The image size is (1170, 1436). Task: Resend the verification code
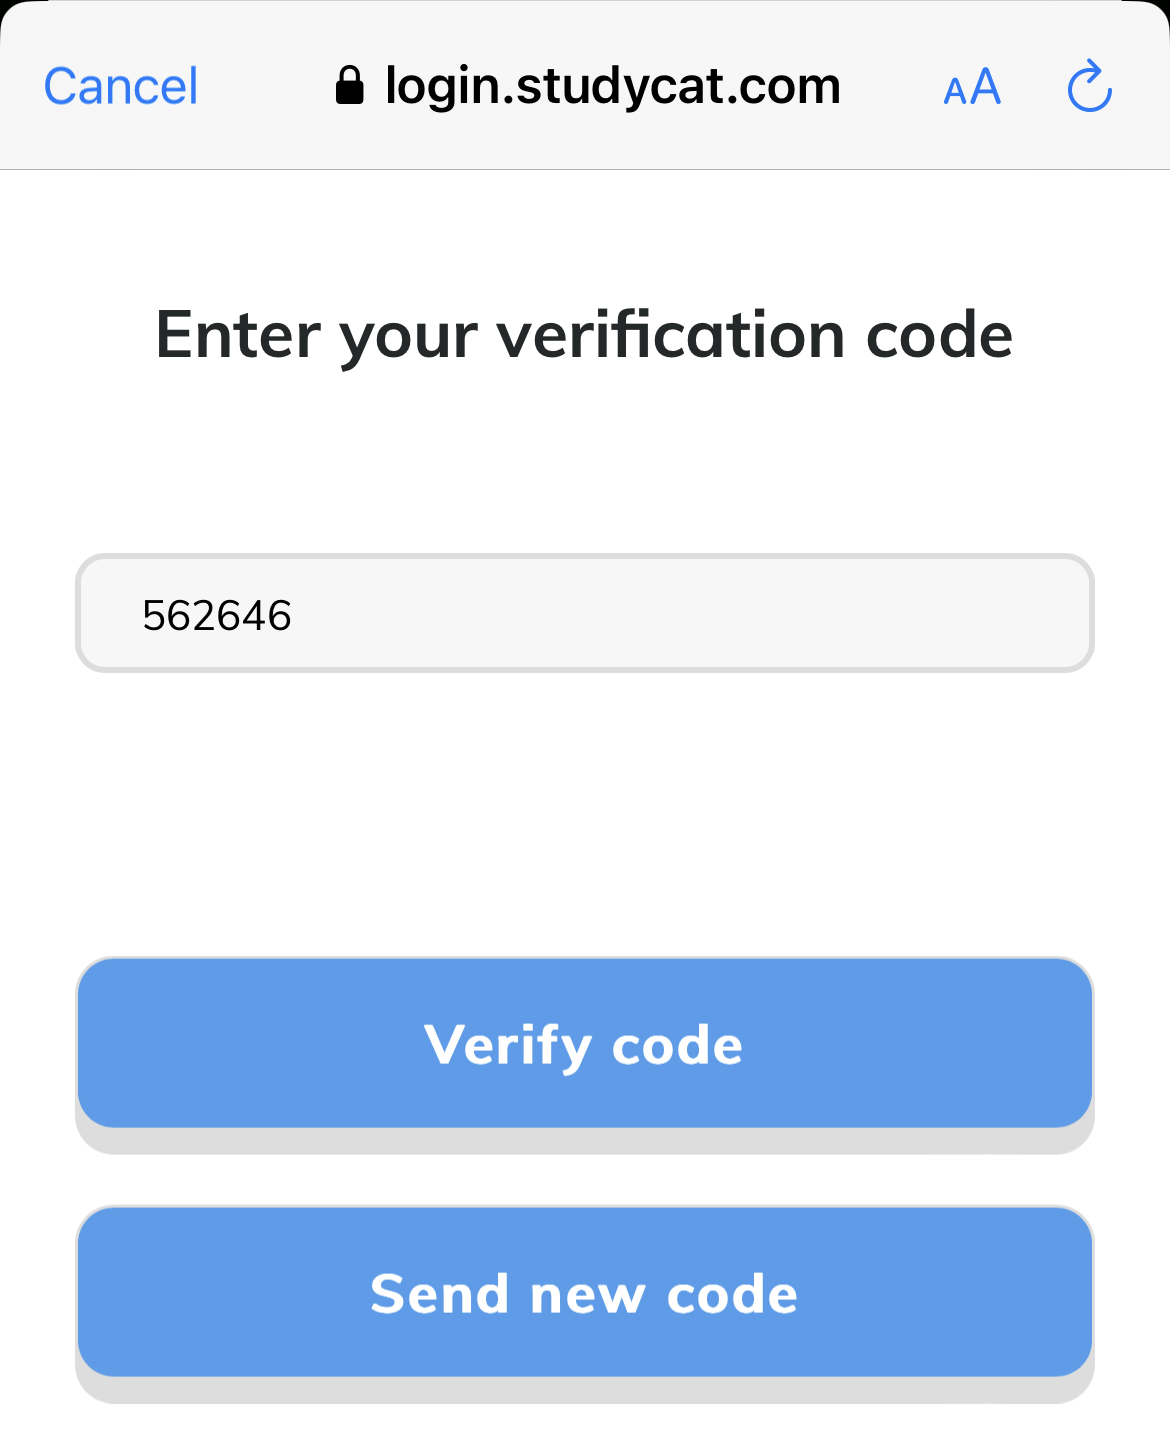coord(585,1292)
